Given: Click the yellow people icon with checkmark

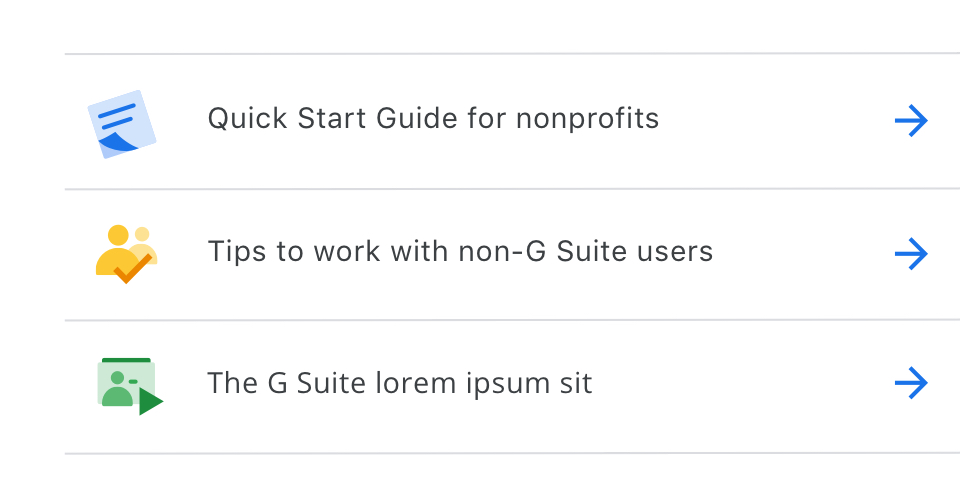Looking at the screenshot, I should 126,254.
